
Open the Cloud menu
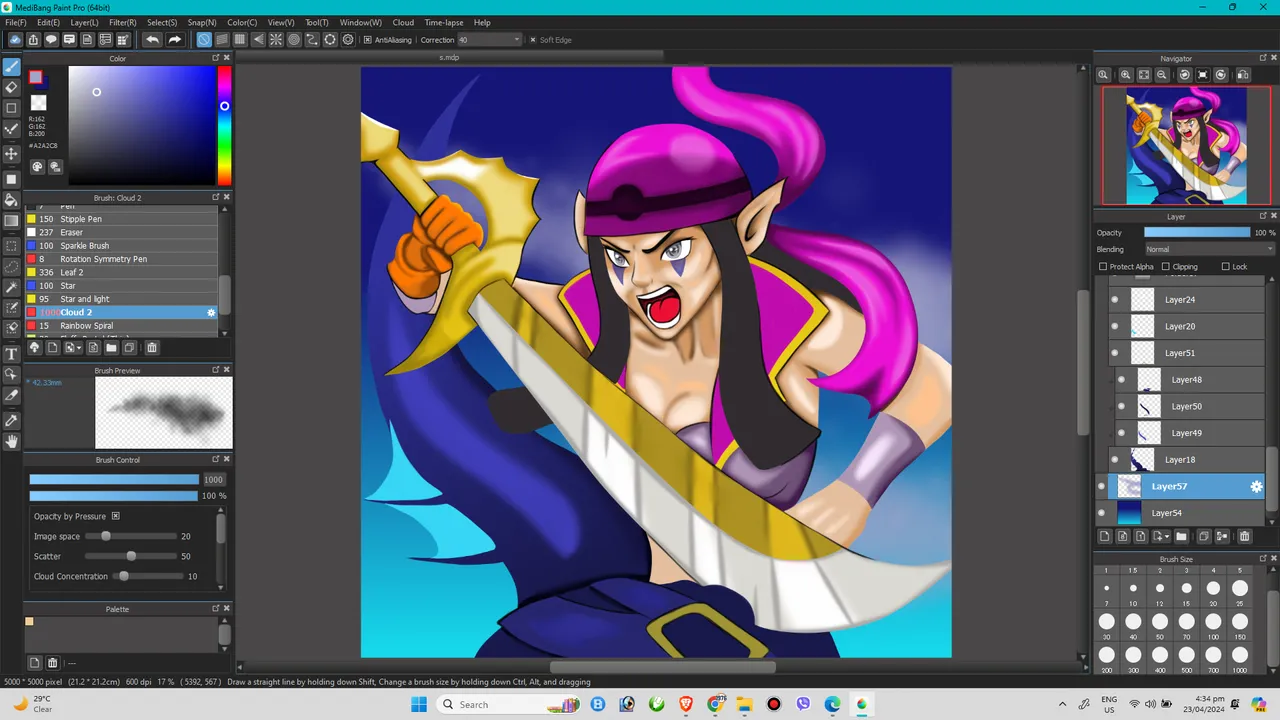pyautogui.click(x=403, y=22)
